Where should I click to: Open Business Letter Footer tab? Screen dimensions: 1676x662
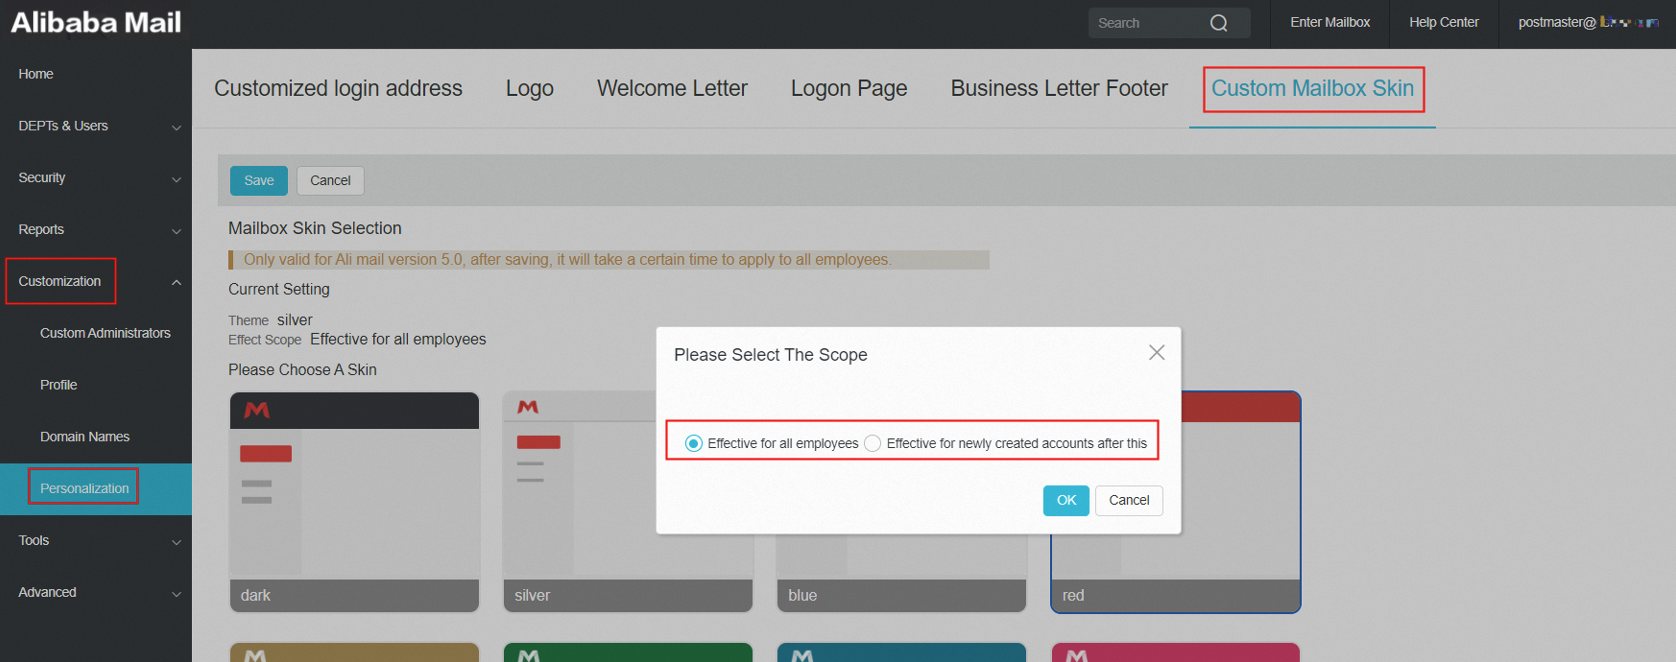[x=1059, y=88]
